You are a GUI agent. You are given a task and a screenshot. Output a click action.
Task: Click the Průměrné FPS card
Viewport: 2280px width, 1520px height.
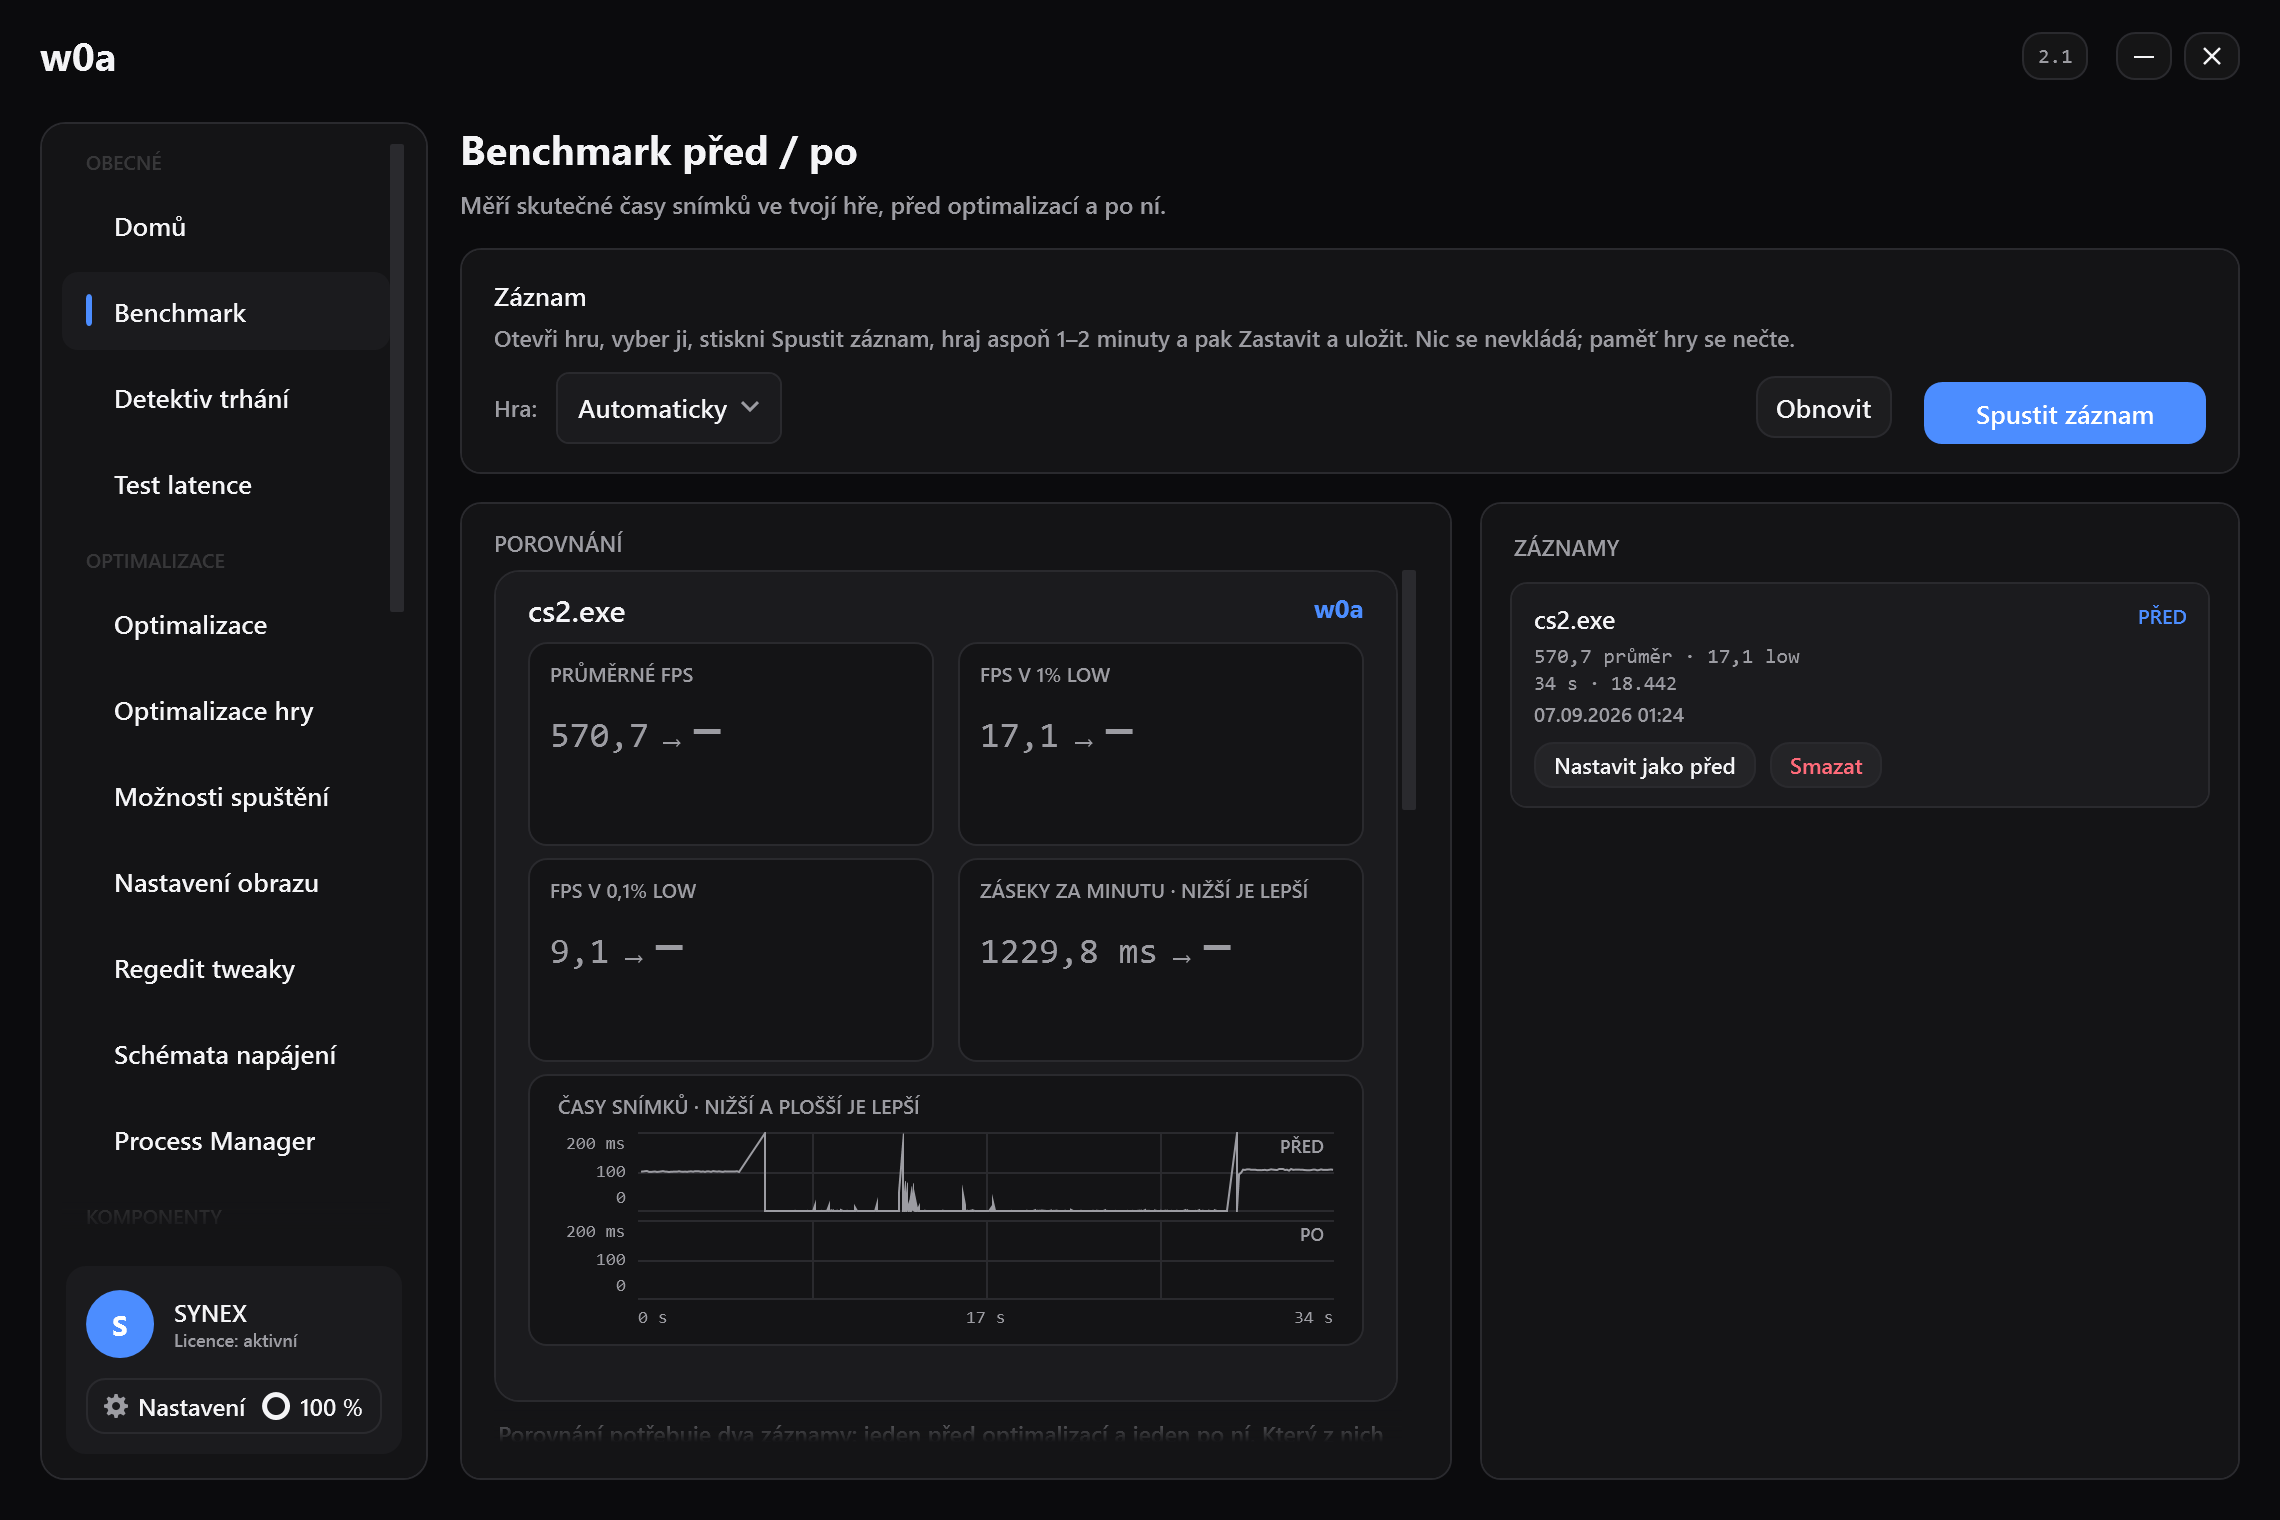pos(730,744)
